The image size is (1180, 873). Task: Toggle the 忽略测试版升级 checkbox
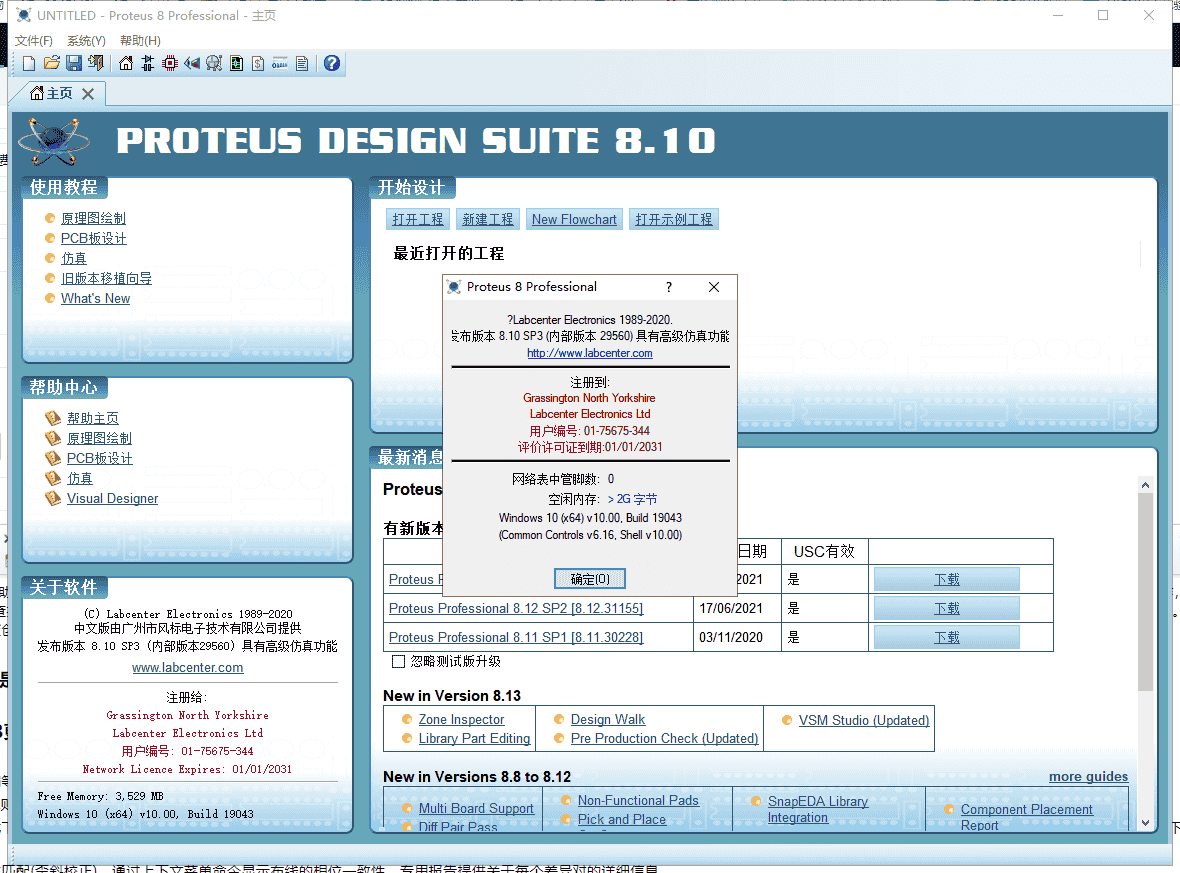tap(398, 661)
